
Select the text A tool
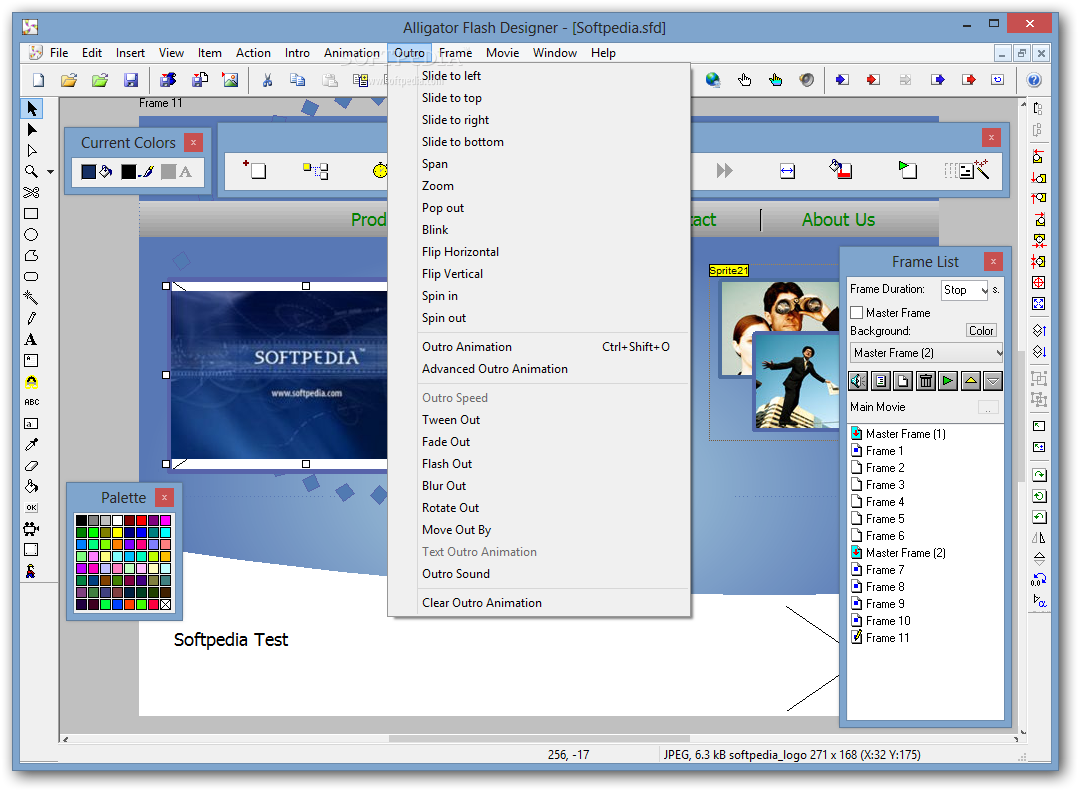[31, 339]
